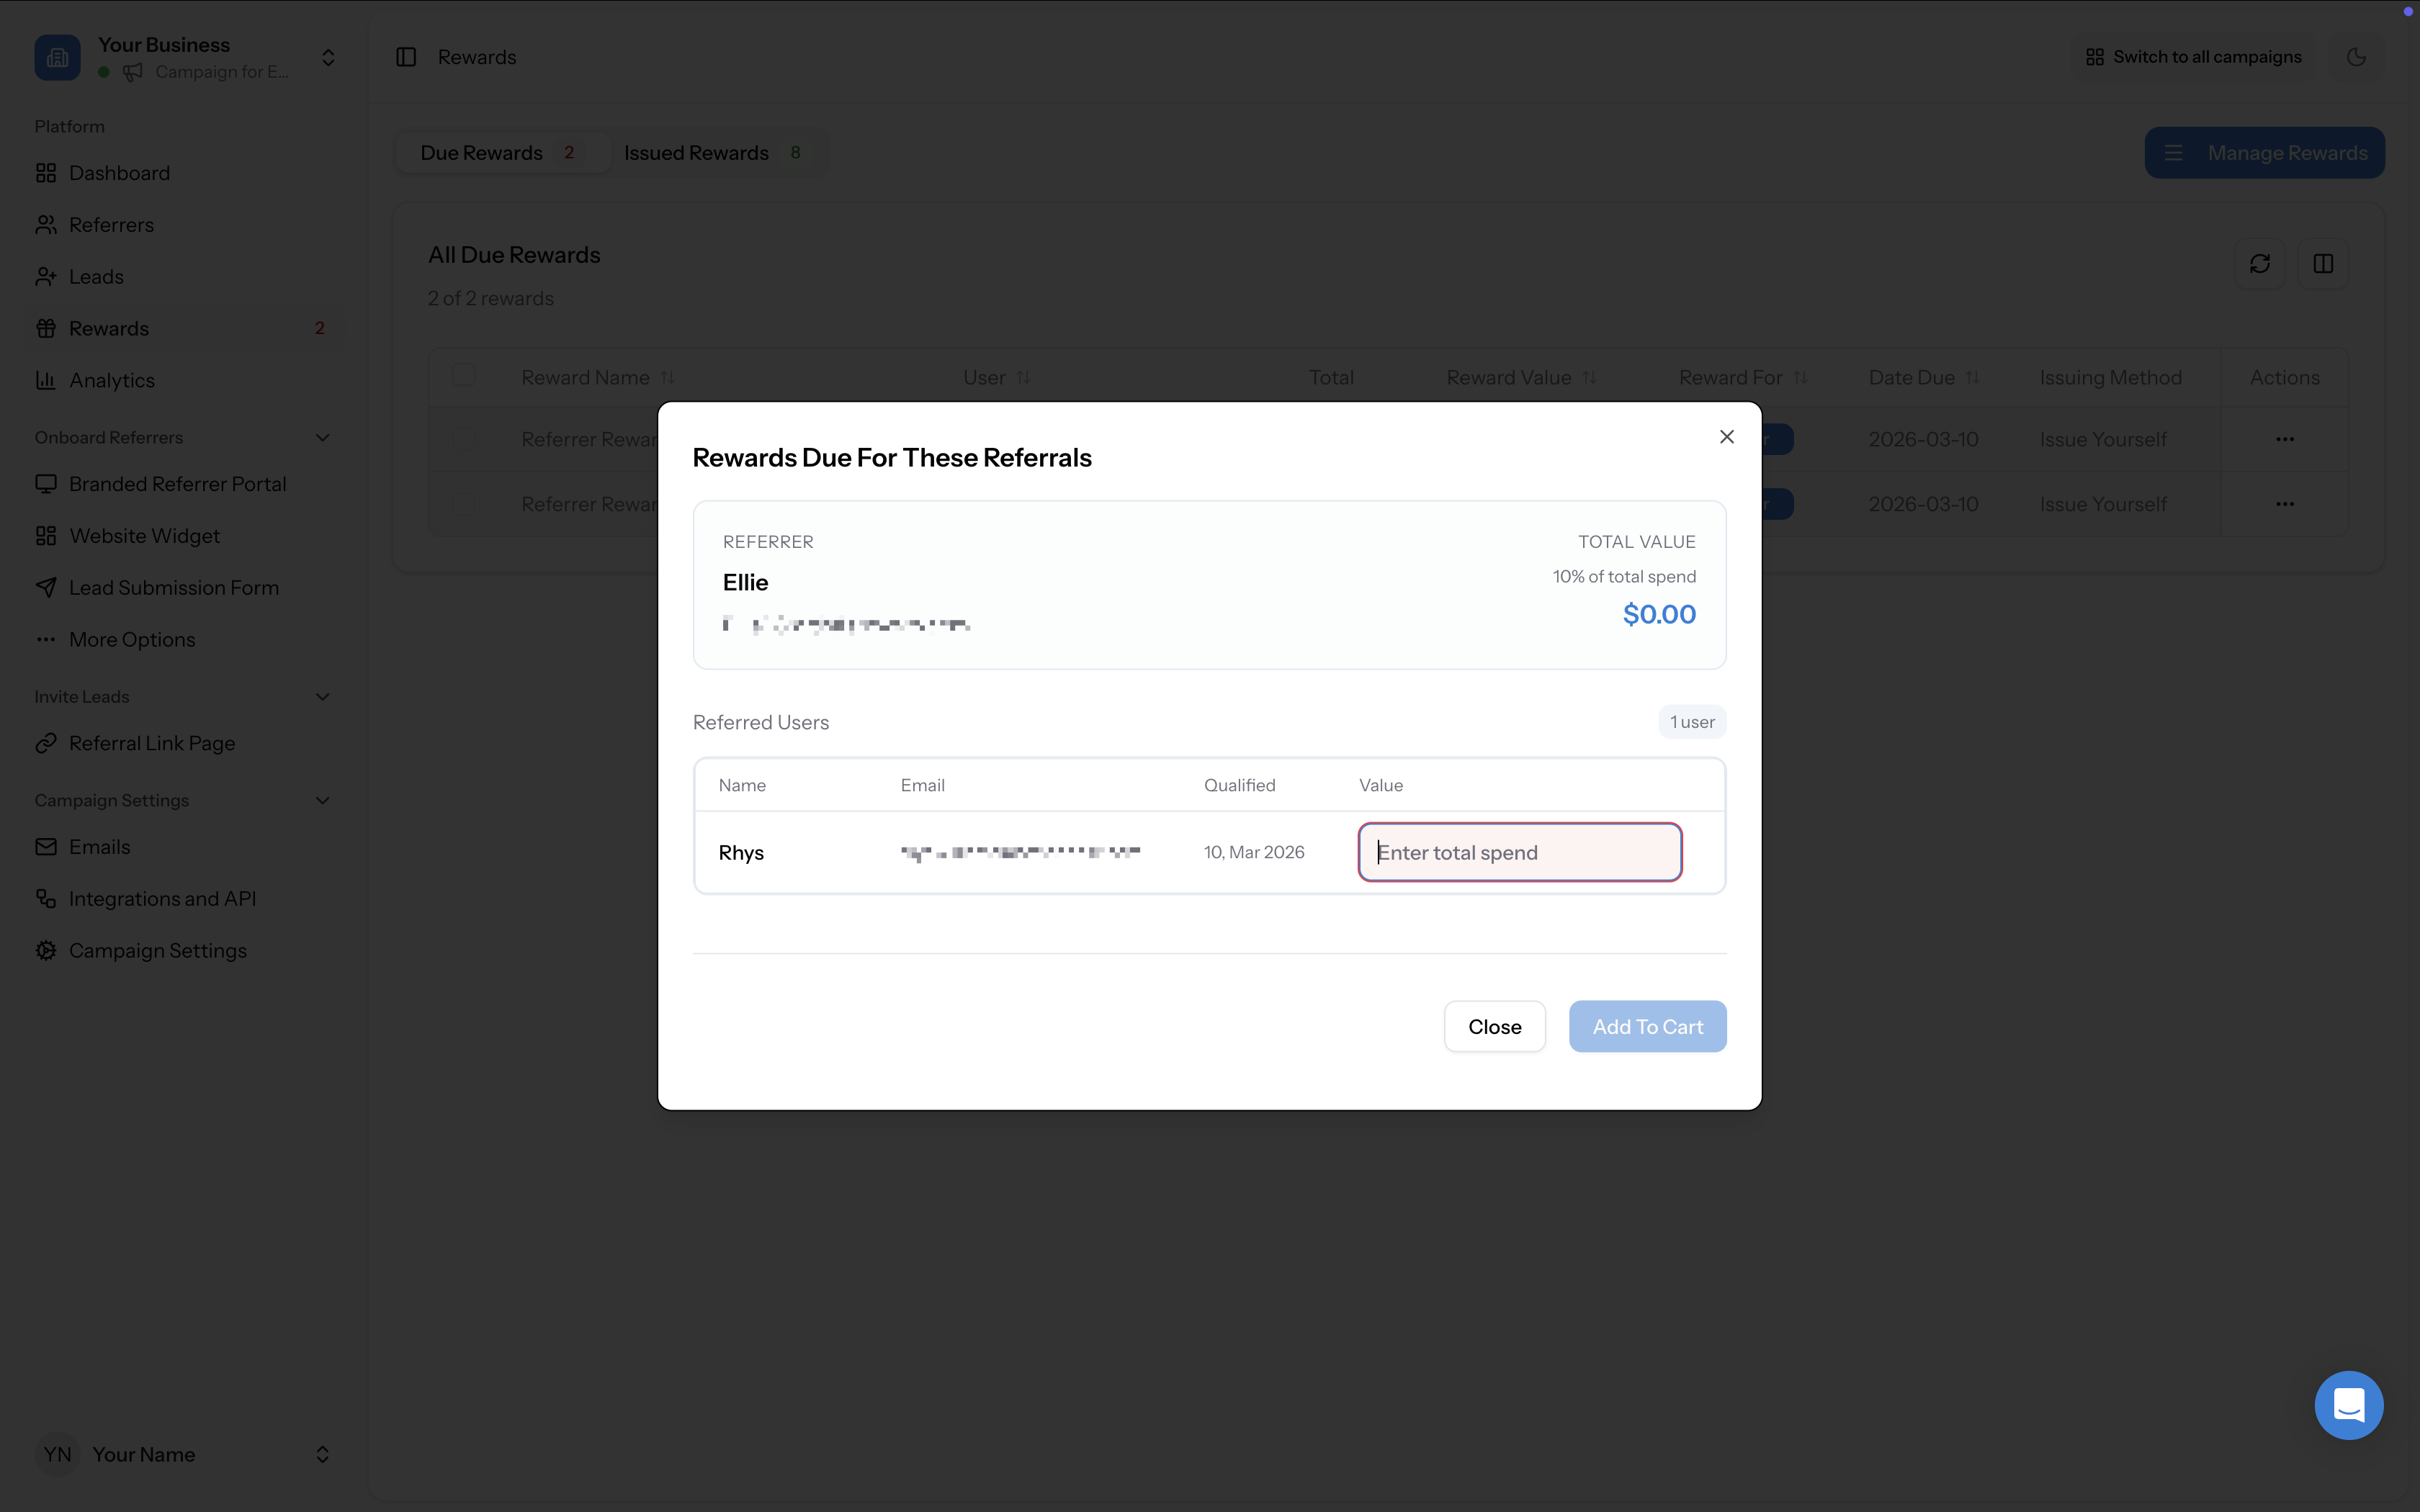Refresh the All Due Rewards table
Screen dimensions: 2420x1512
coord(2260,263)
